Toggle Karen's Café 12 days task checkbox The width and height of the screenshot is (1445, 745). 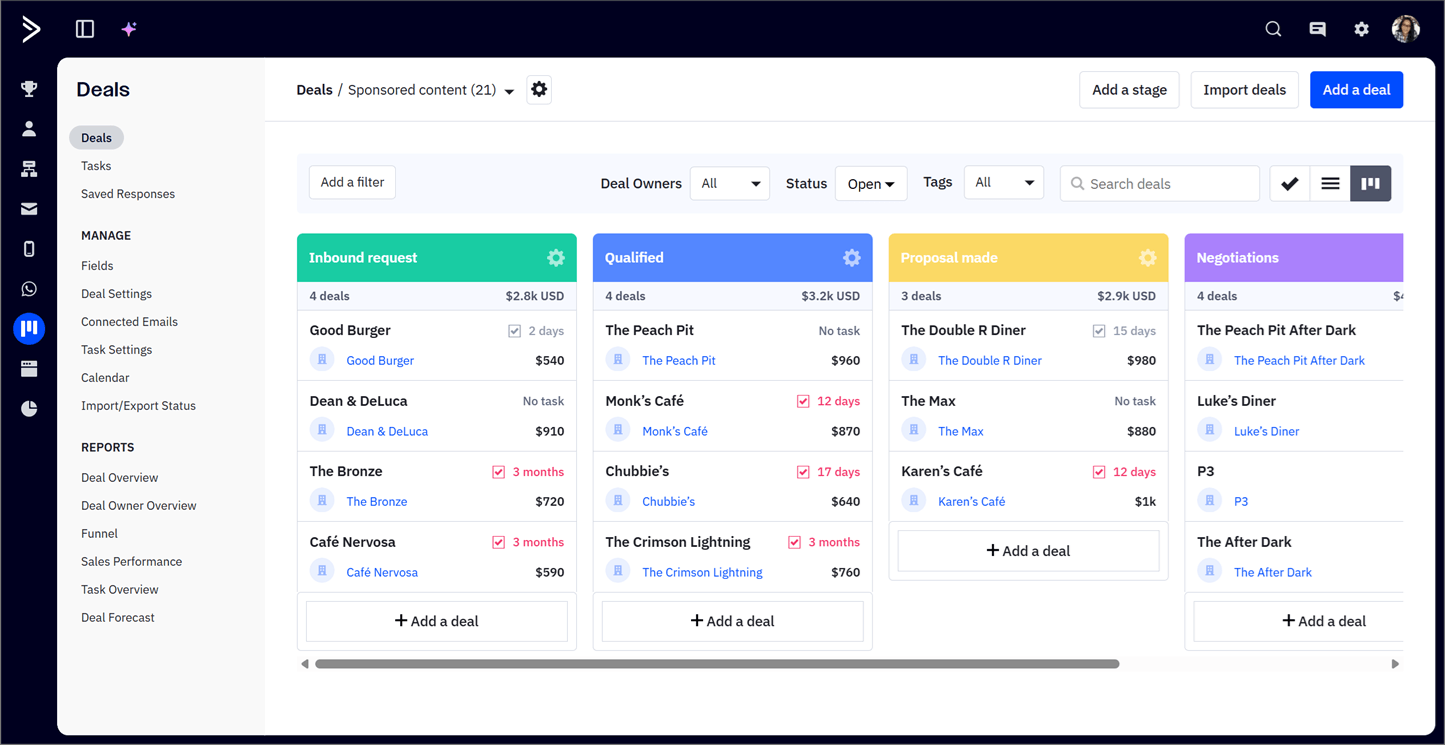point(1099,472)
